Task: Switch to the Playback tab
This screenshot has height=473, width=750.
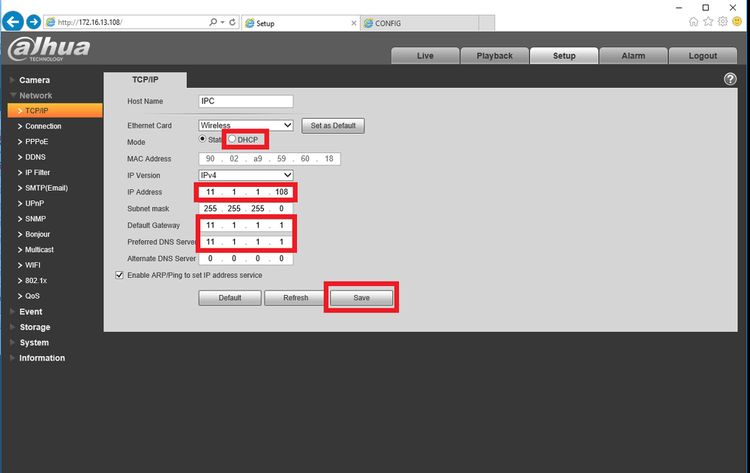Action: click(x=495, y=55)
